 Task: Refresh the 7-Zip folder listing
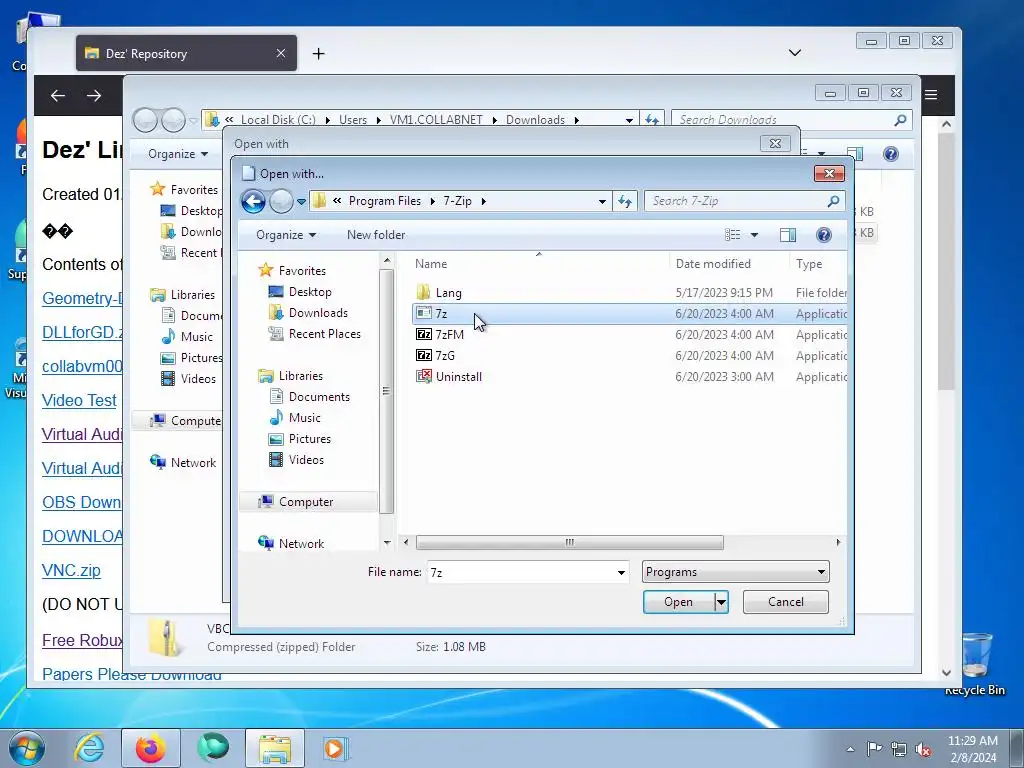pyautogui.click(x=625, y=201)
